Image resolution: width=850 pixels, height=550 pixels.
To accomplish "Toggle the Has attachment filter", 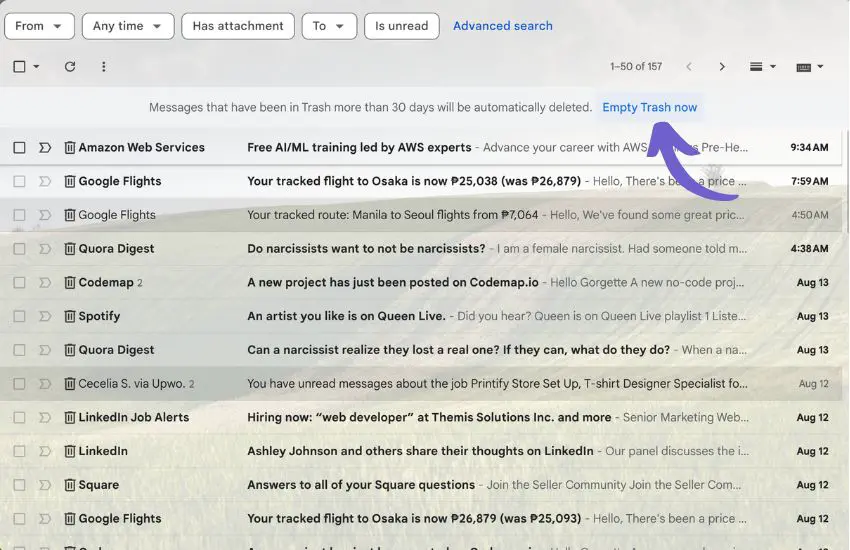I will pos(238,26).
